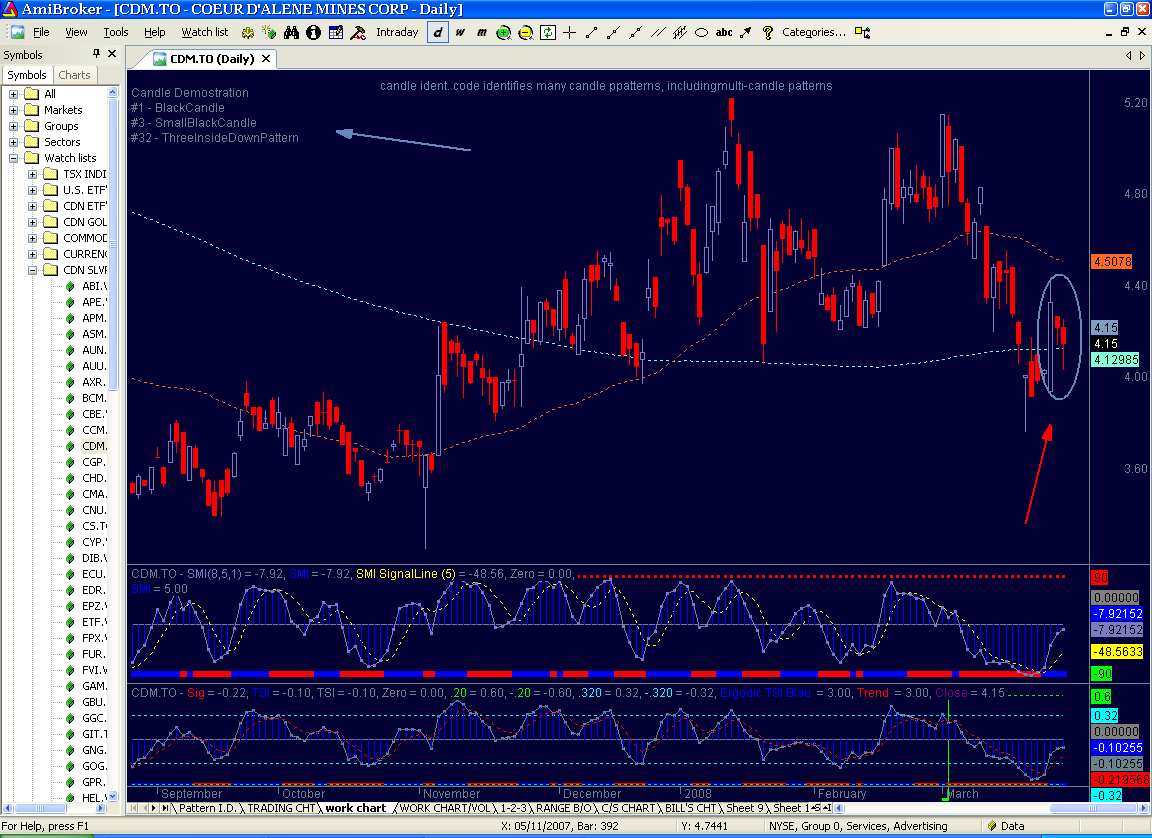
Task: Toggle the daily 'd' interval button
Action: 437,32
